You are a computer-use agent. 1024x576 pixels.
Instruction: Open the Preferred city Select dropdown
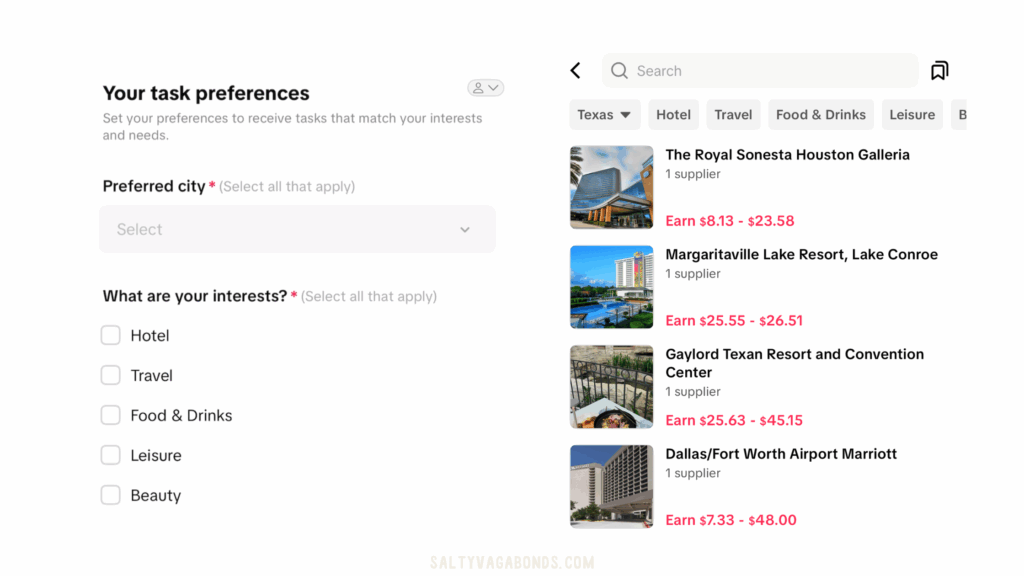click(x=297, y=229)
